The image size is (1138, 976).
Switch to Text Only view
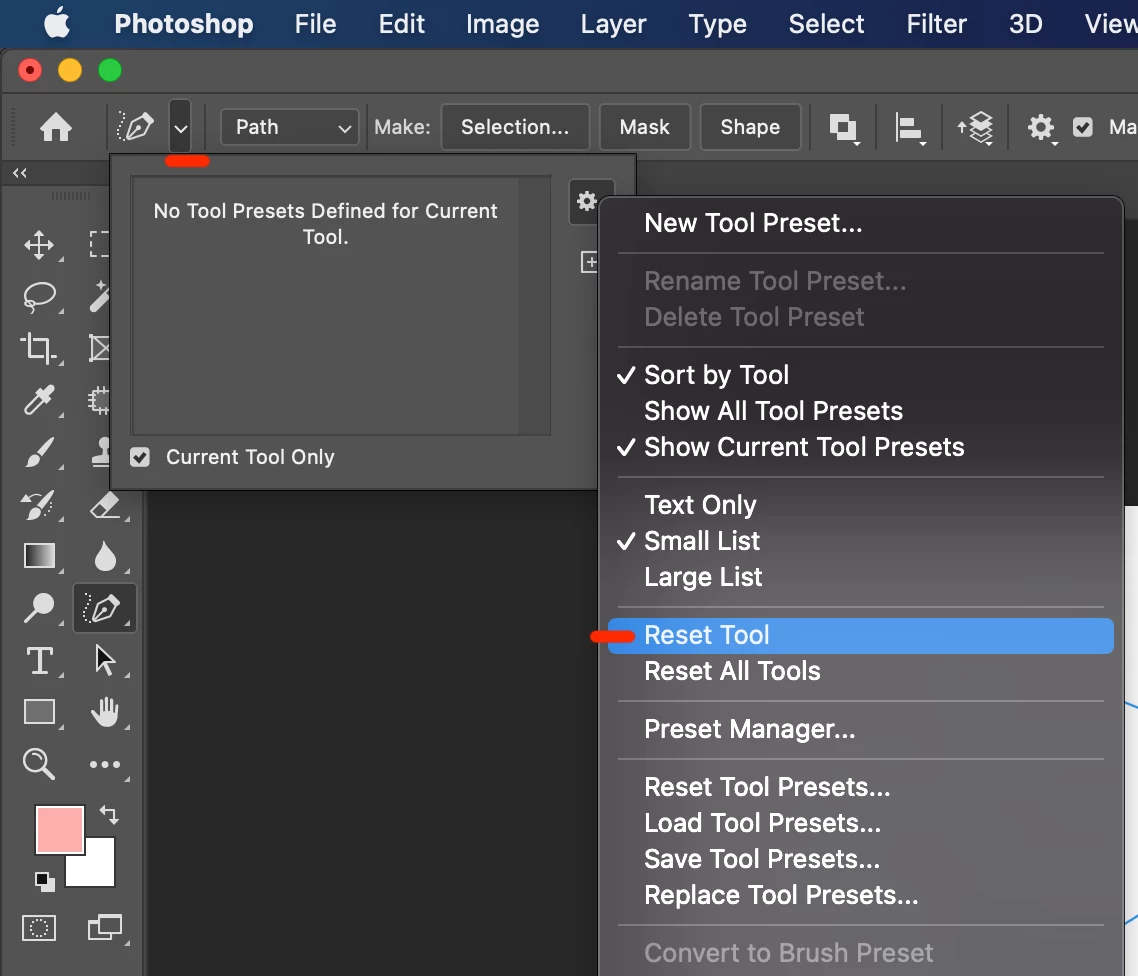(860, 505)
